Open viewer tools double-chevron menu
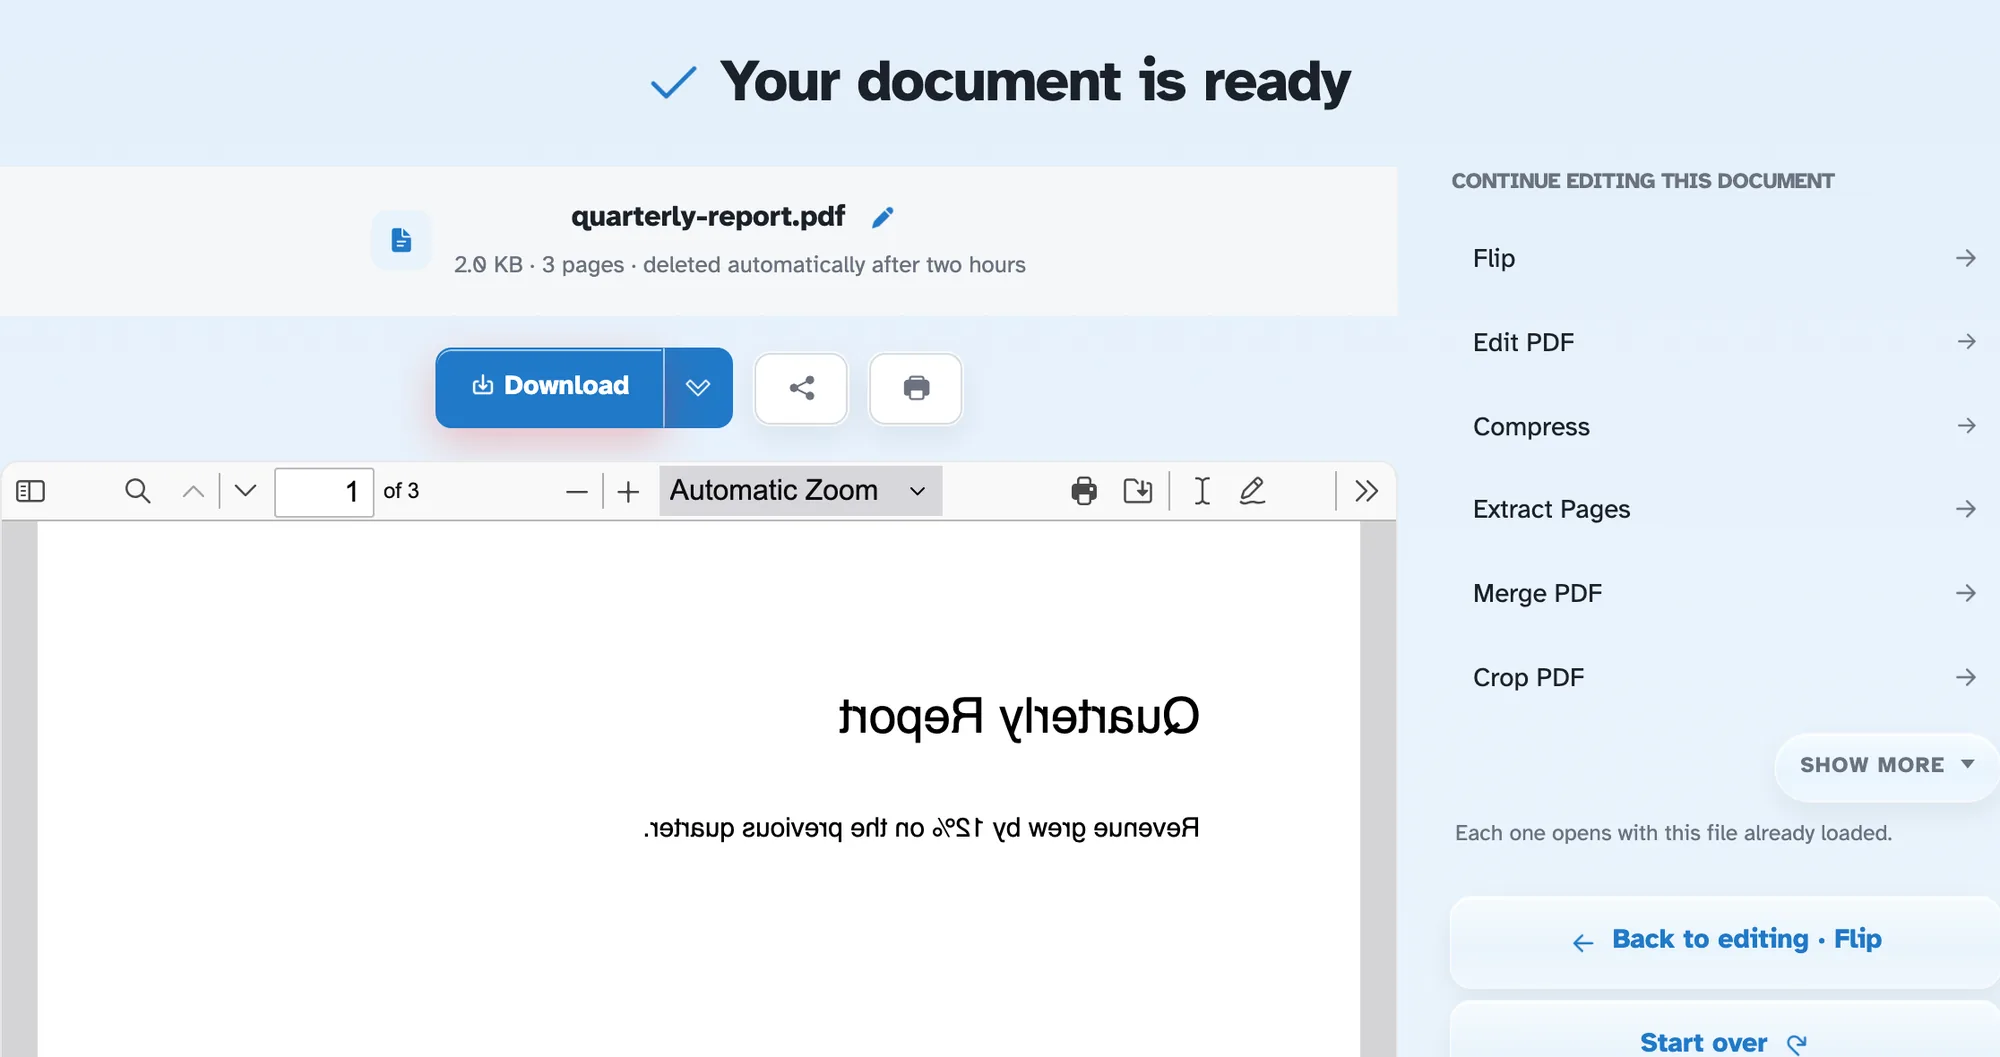Viewport: 2000px width, 1057px height. click(x=1366, y=491)
